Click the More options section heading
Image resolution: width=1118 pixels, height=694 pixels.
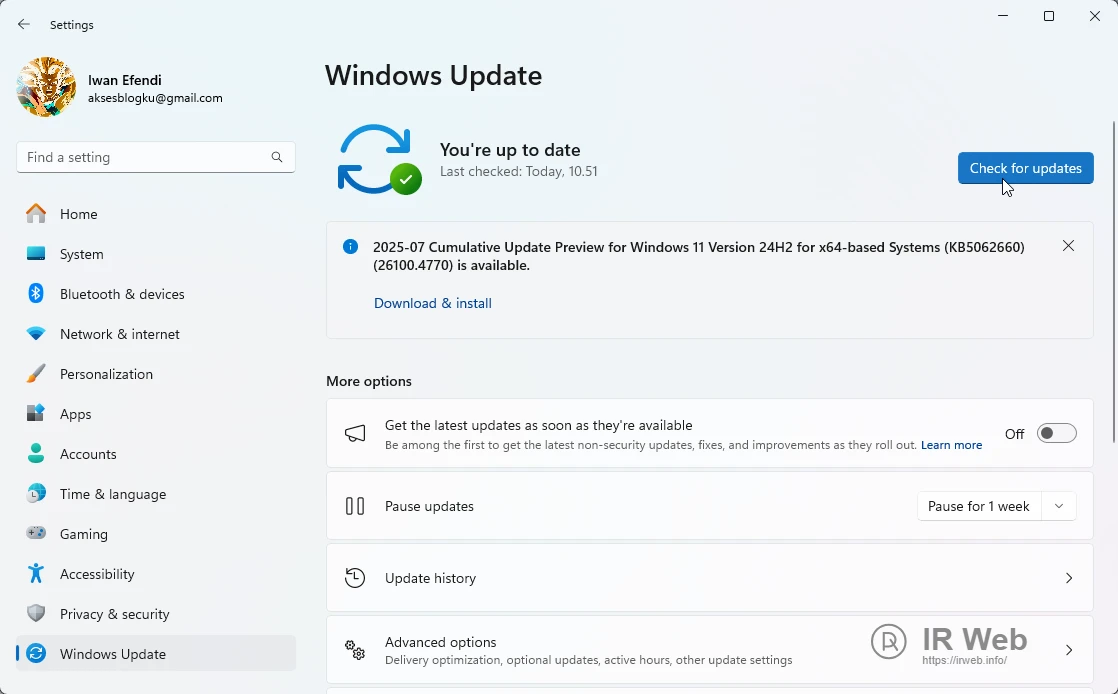[369, 381]
